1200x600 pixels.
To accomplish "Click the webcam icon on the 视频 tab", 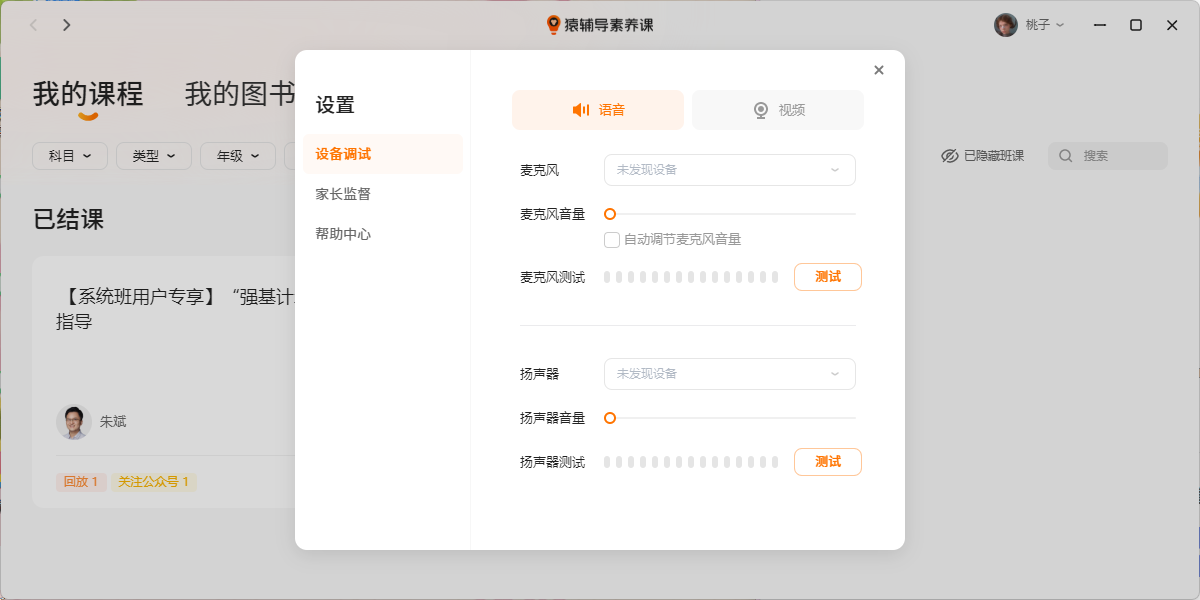I will [x=760, y=109].
